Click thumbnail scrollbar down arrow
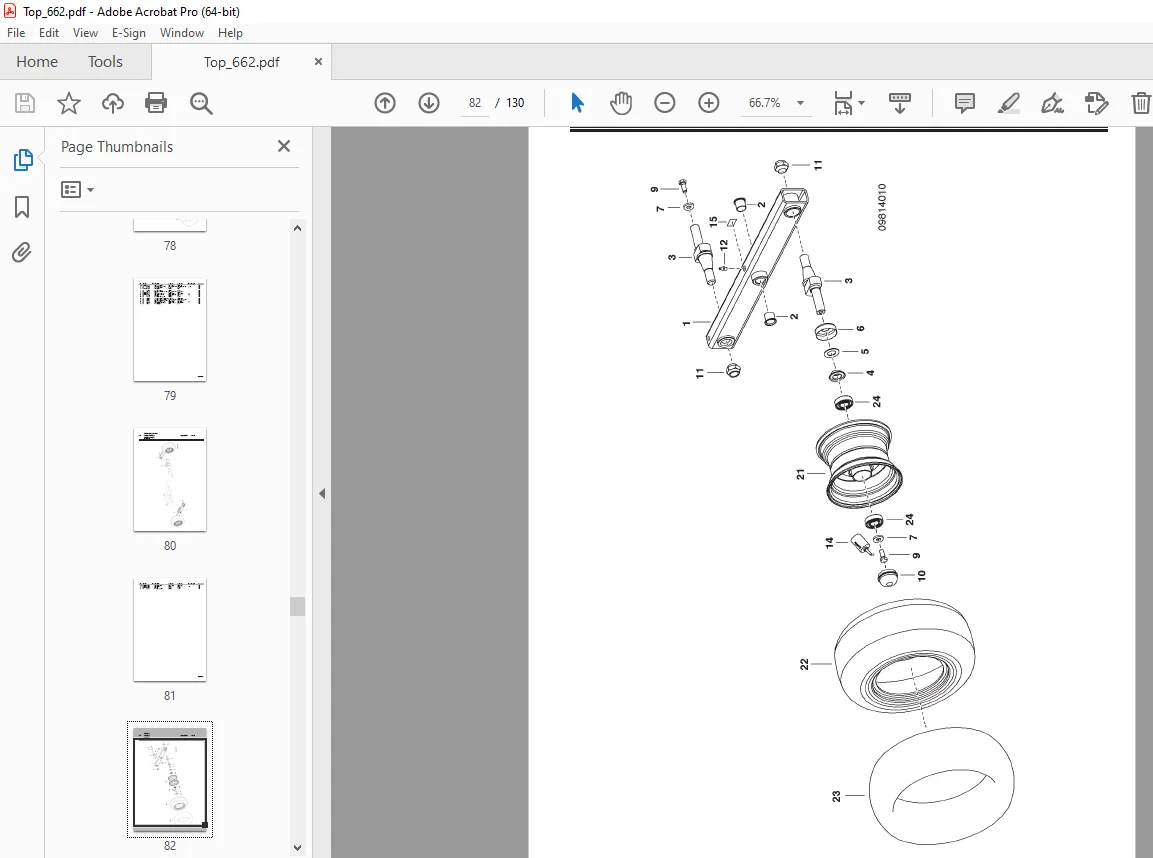This screenshot has height=858, width=1153. tap(297, 848)
